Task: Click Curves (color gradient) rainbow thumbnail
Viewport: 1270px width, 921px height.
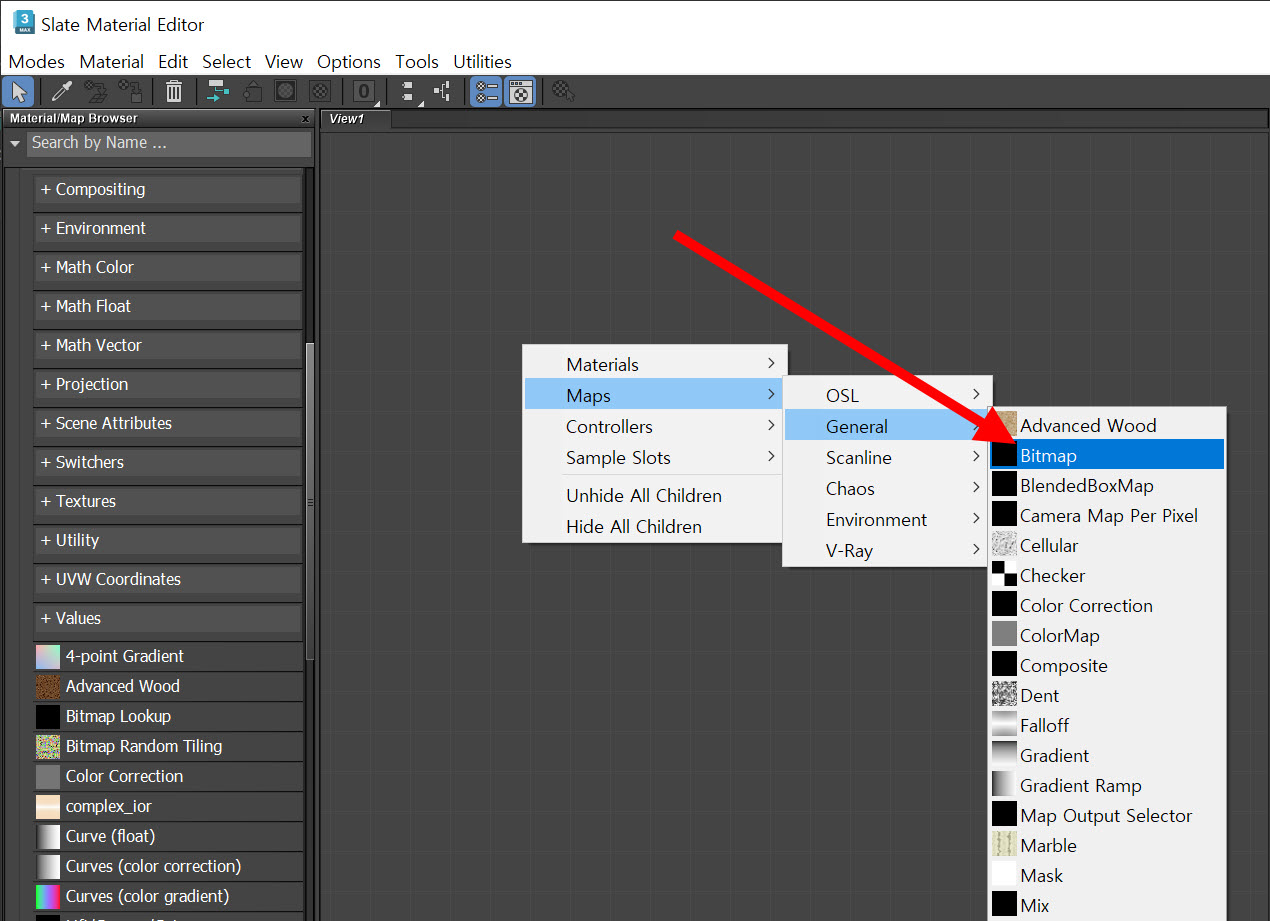Action: [48, 897]
